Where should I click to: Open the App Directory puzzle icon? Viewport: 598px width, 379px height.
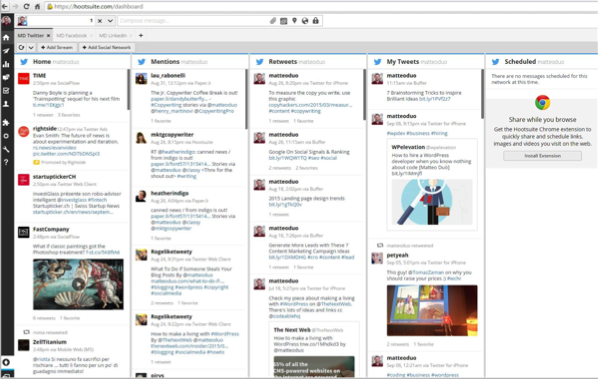(x=6, y=122)
